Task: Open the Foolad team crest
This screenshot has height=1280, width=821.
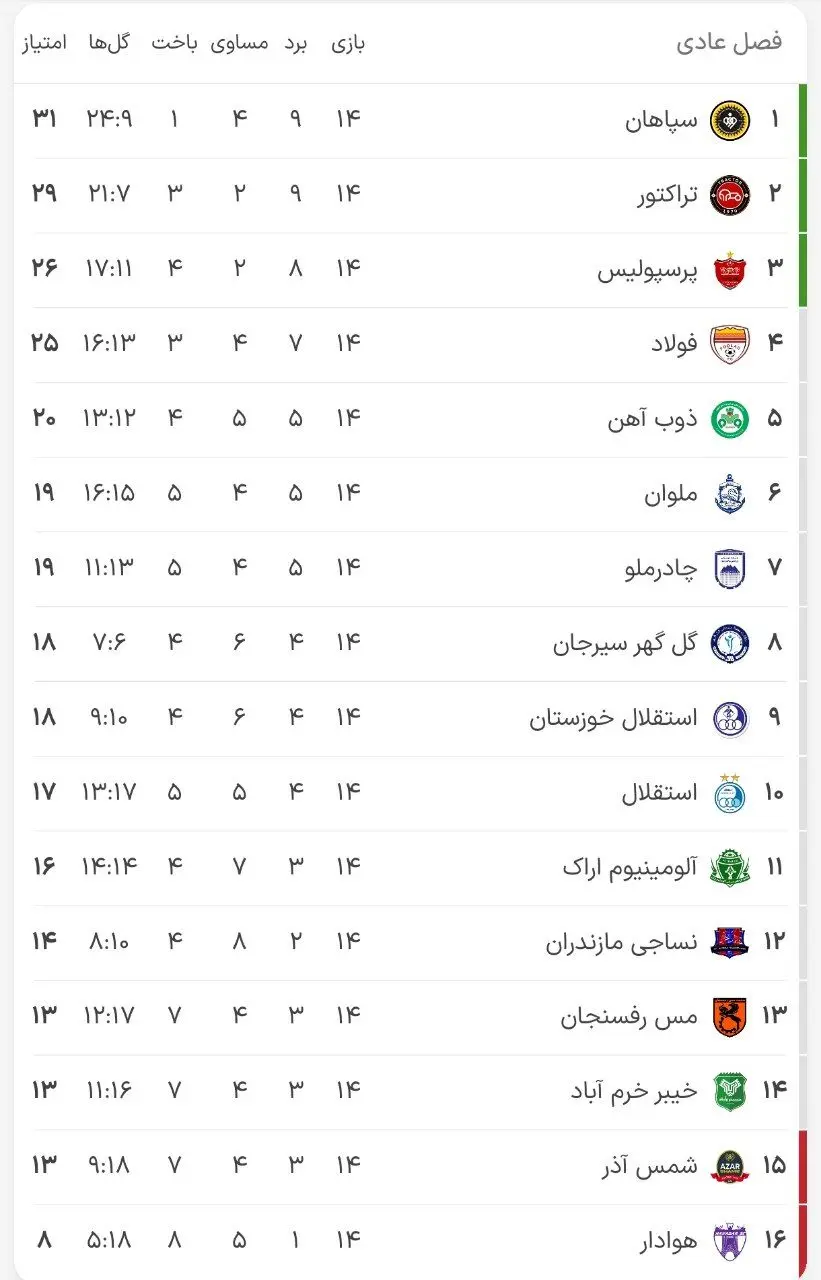Action: pos(729,344)
